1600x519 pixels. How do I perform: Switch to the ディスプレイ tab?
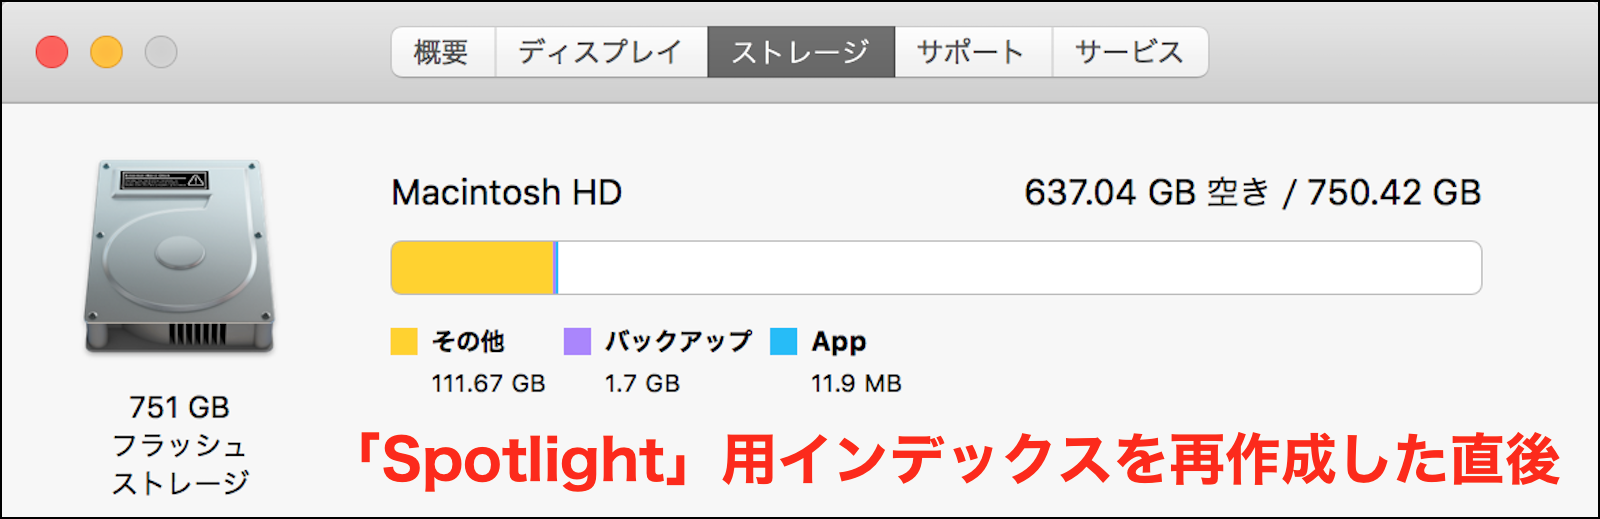pos(600,52)
